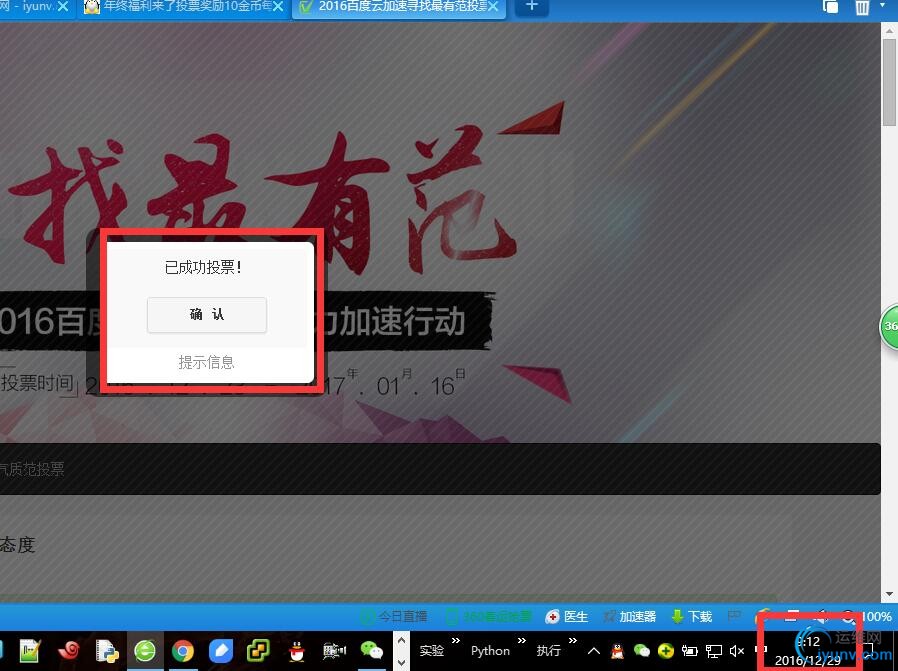The height and width of the screenshot is (671, 898).
Task: Open Chrome from the taskbar
Action: point(184,651)
